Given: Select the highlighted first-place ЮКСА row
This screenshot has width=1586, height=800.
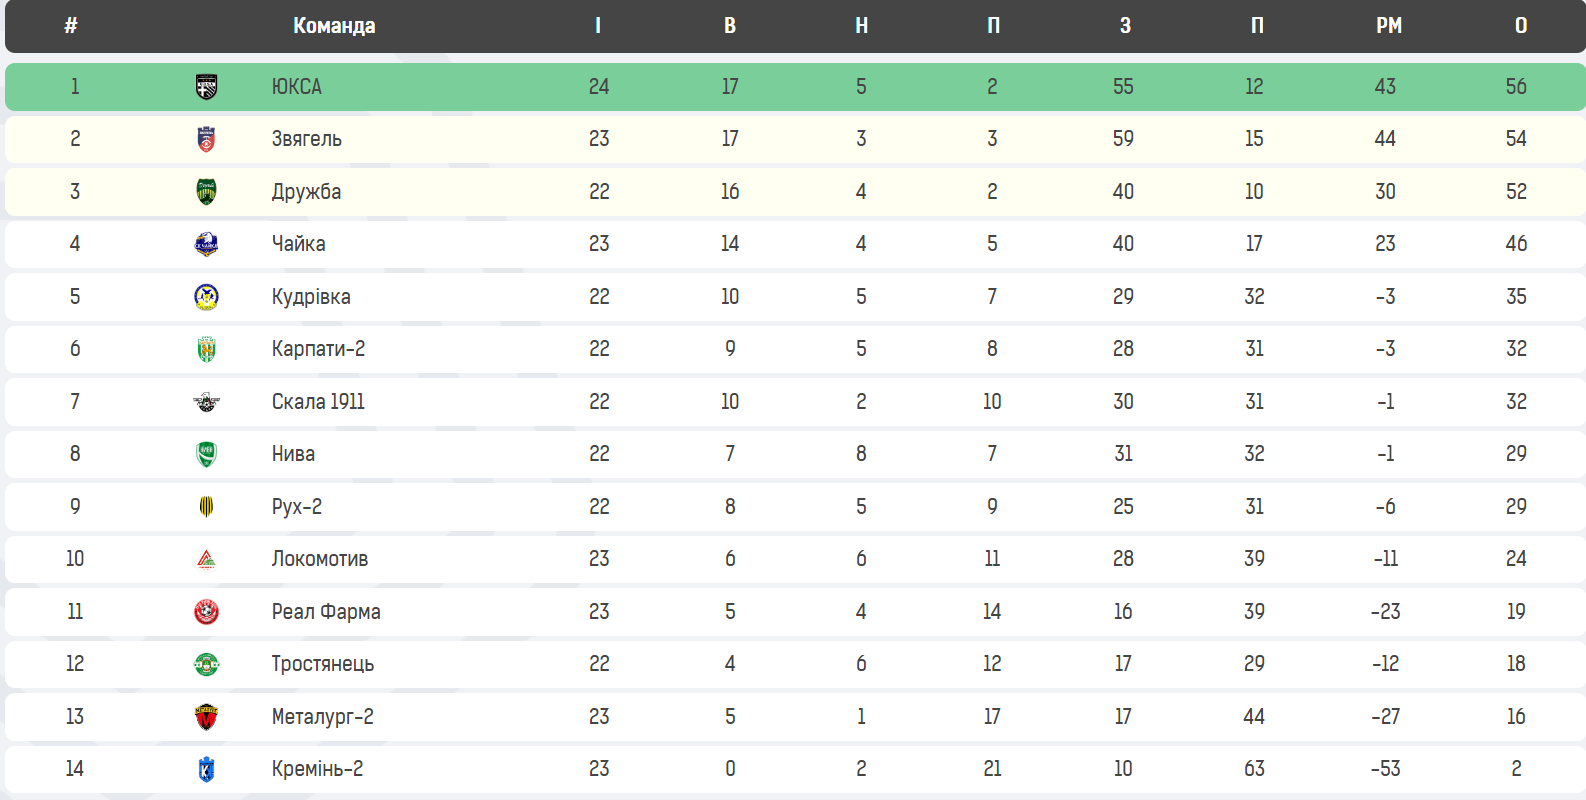Looking at the screenshot, I should [795, 87].
